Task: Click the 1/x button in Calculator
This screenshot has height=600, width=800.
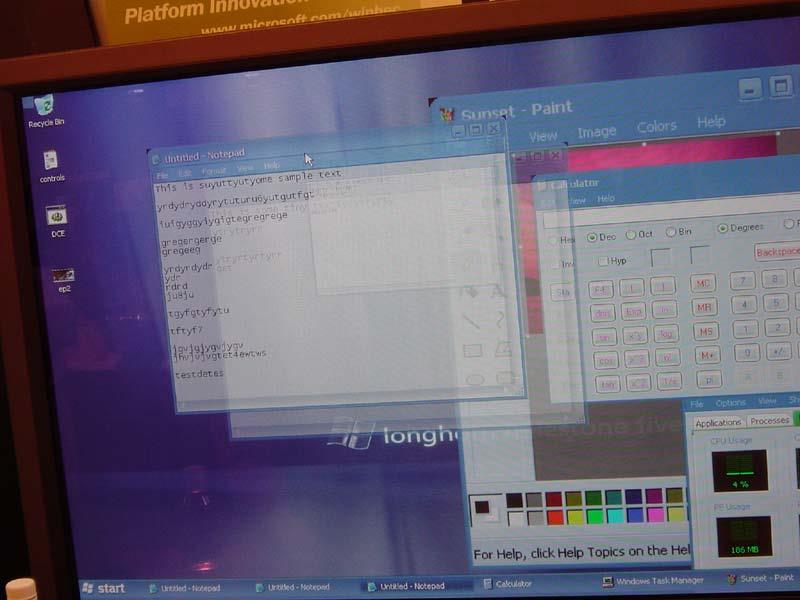Action: (669, 381)
